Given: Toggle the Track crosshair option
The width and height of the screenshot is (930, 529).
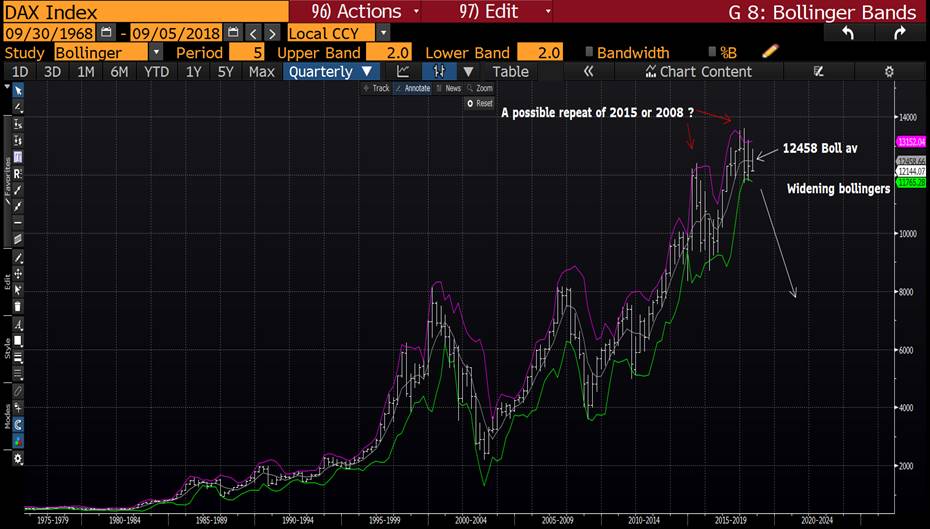Looking at the screenshot, I should pos(376,88).
